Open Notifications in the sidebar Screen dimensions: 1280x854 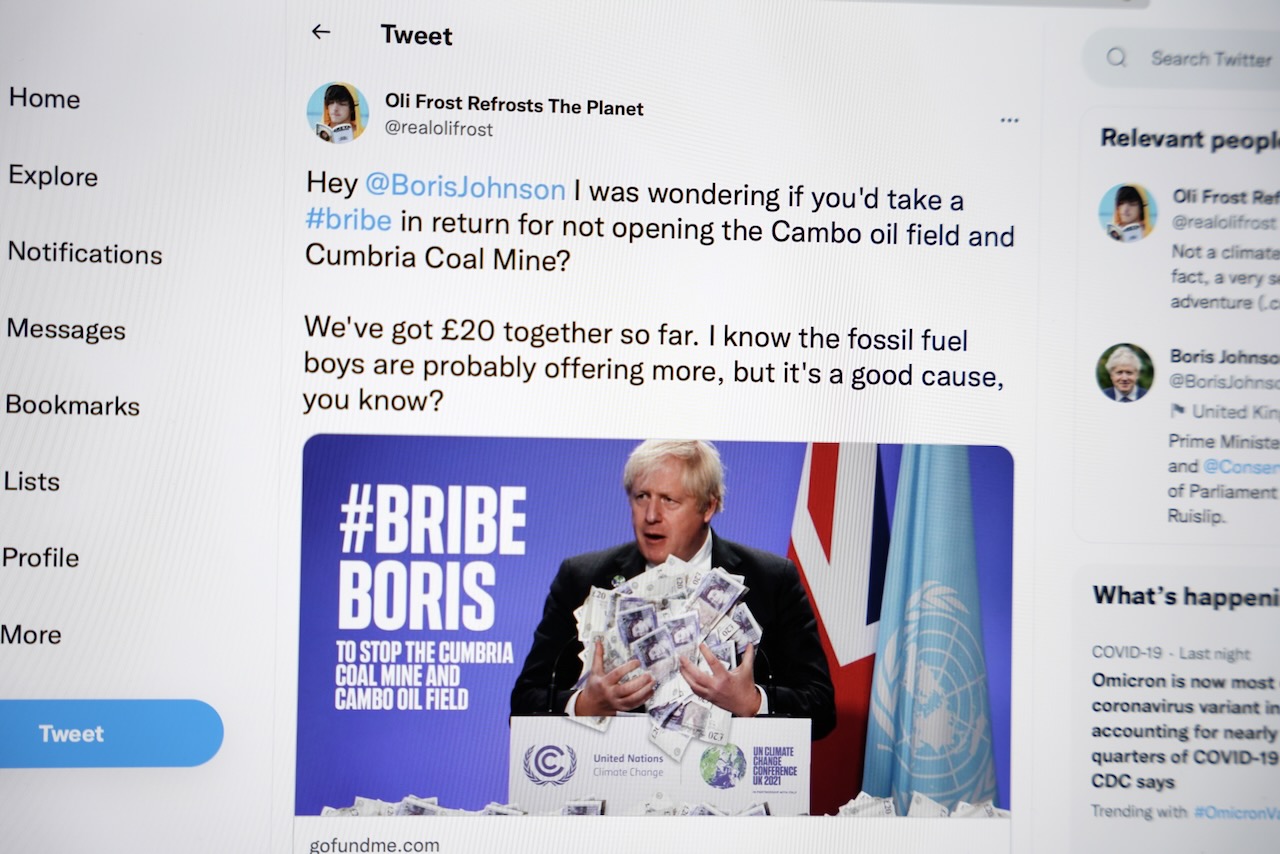(x=85, y=253)
